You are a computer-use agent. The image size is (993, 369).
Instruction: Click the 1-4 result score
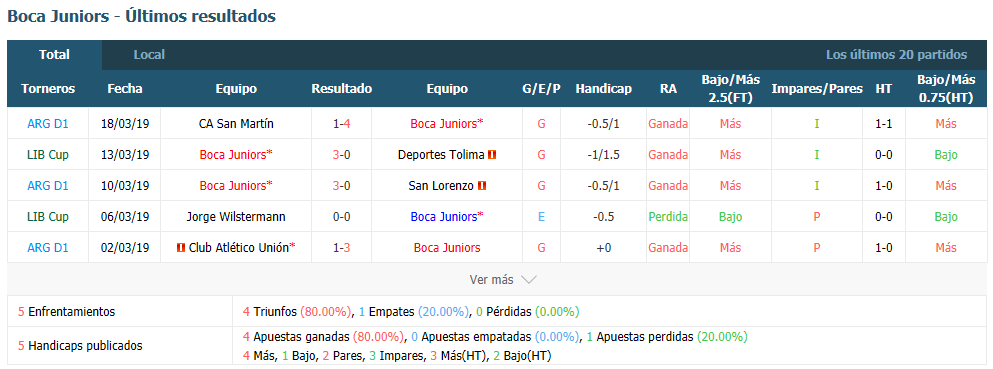pyautogui.click(x=342, y=123)
